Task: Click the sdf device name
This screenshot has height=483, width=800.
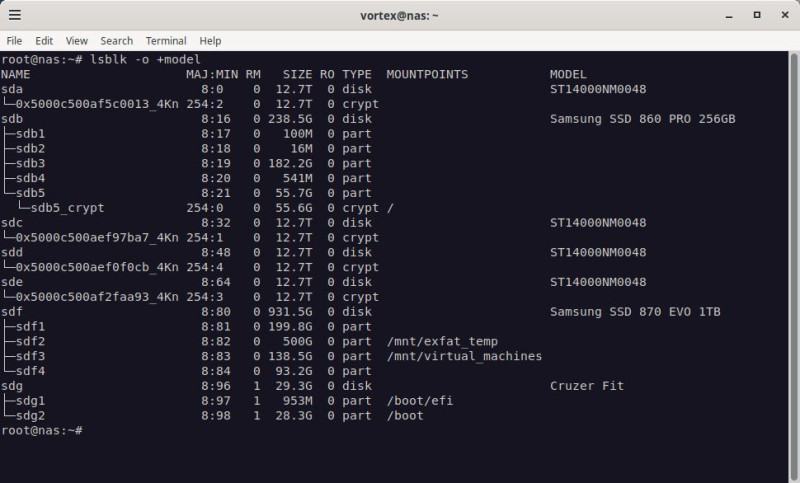Action: [12, 311]
